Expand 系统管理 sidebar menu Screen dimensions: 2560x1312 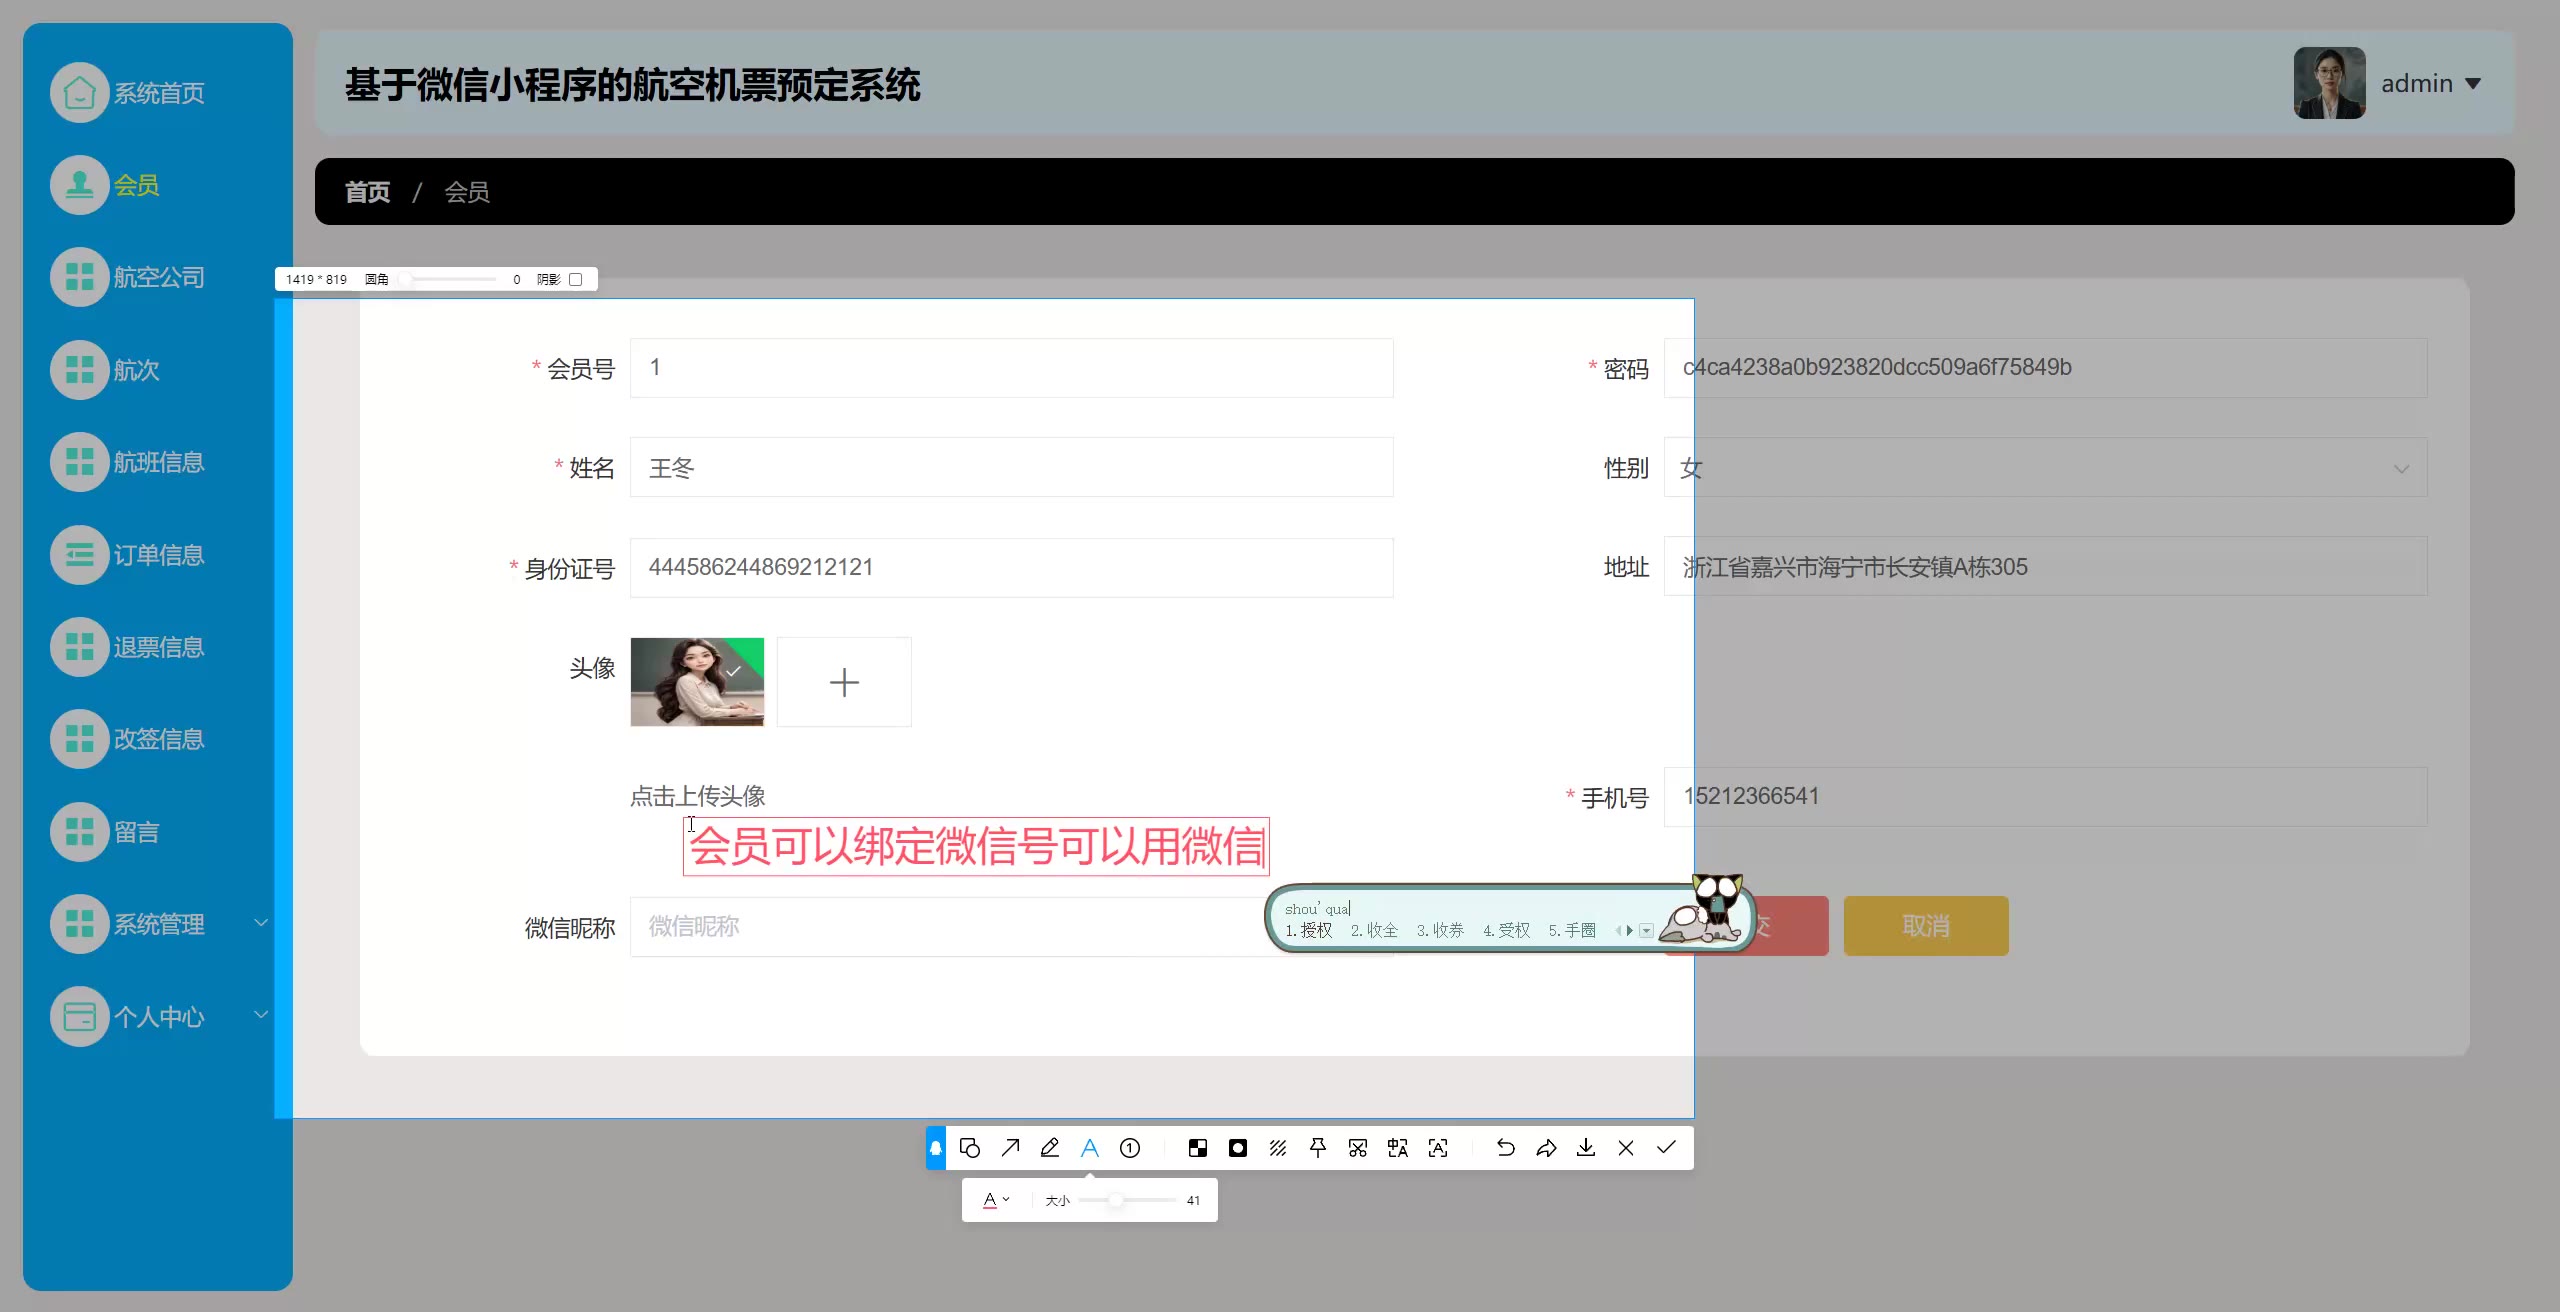tap(158, 924)
